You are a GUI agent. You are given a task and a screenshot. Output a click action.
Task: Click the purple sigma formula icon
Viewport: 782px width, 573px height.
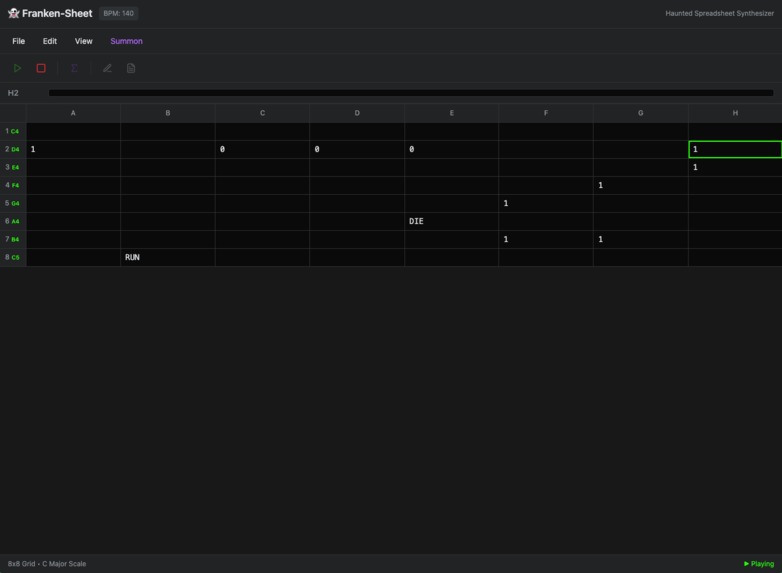[74, 68]
